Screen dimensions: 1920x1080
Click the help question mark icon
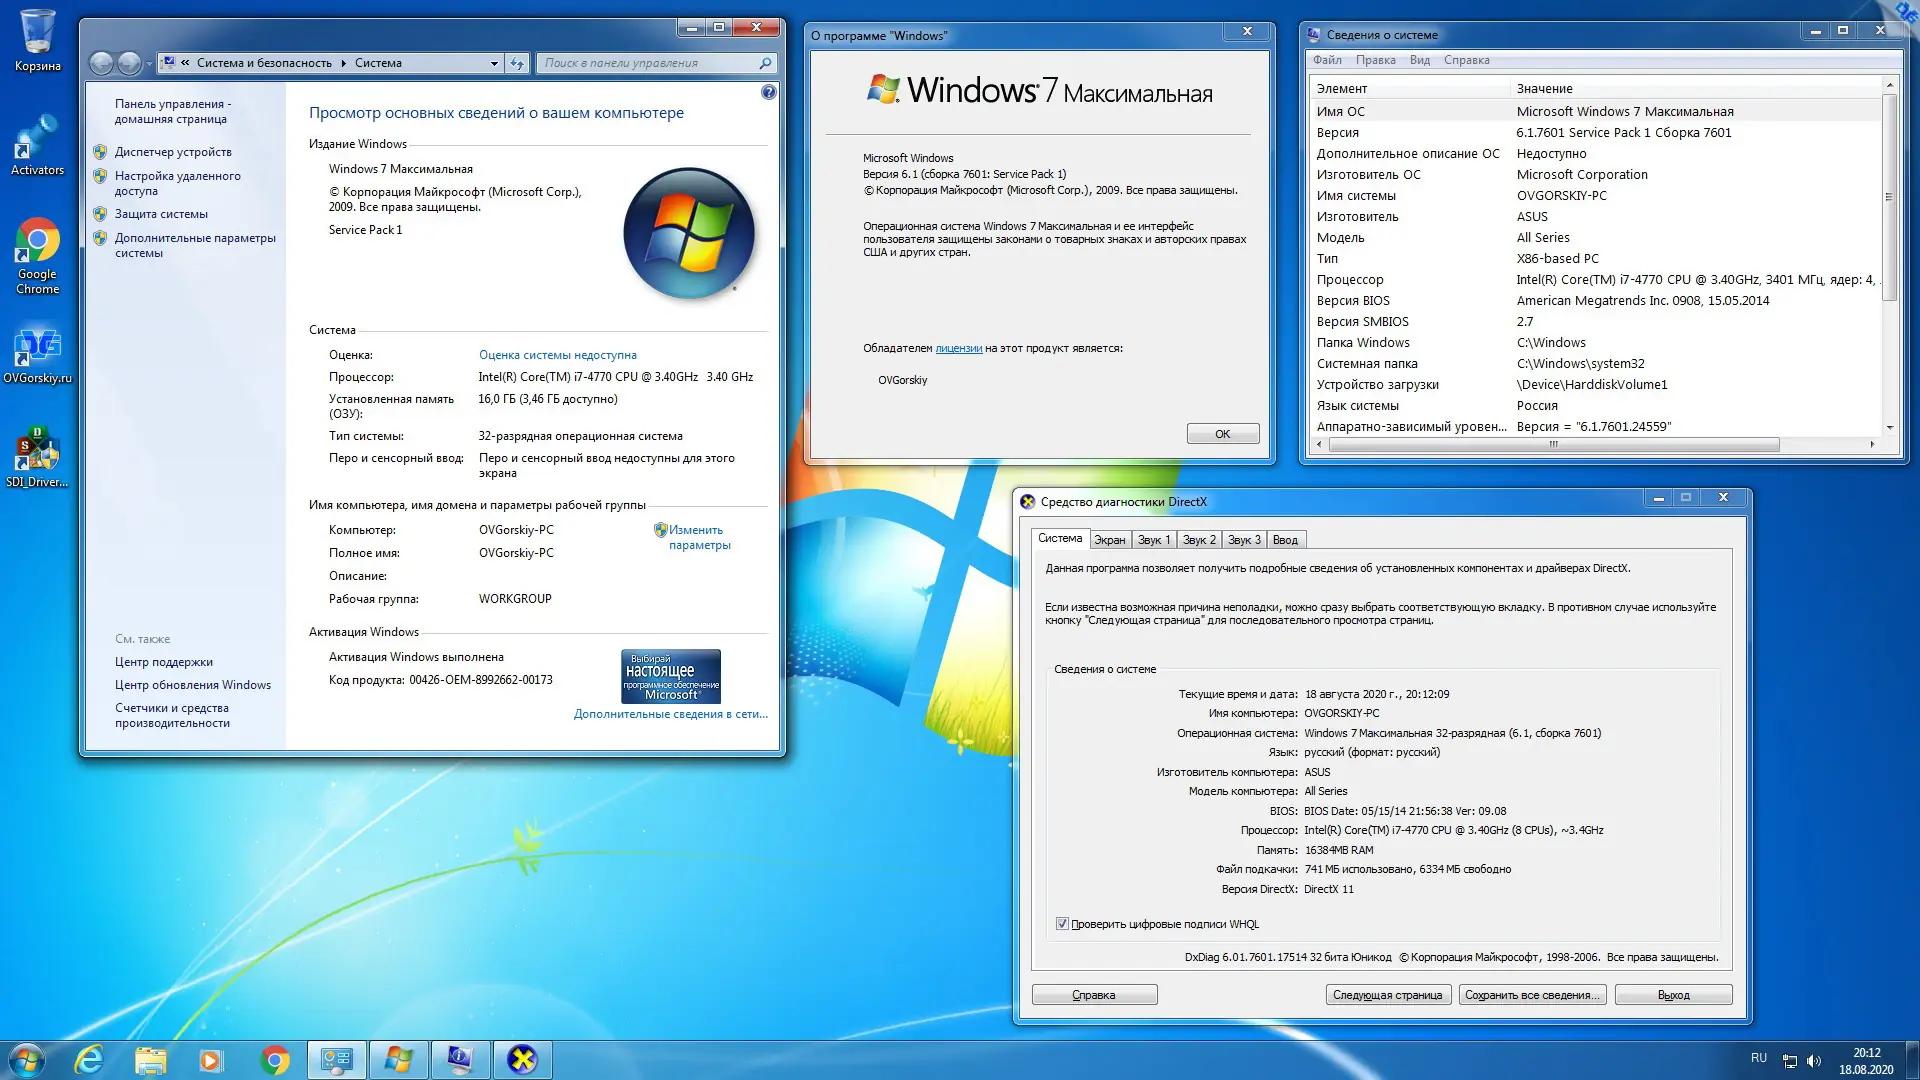click(768, 92)
